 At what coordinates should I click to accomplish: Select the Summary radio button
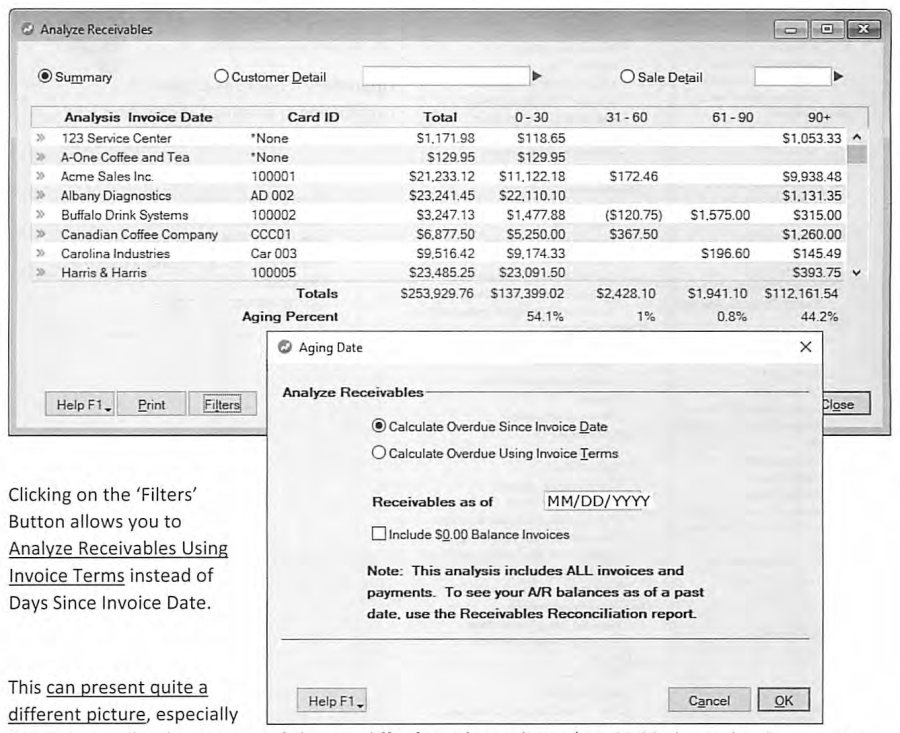(45, 76)
